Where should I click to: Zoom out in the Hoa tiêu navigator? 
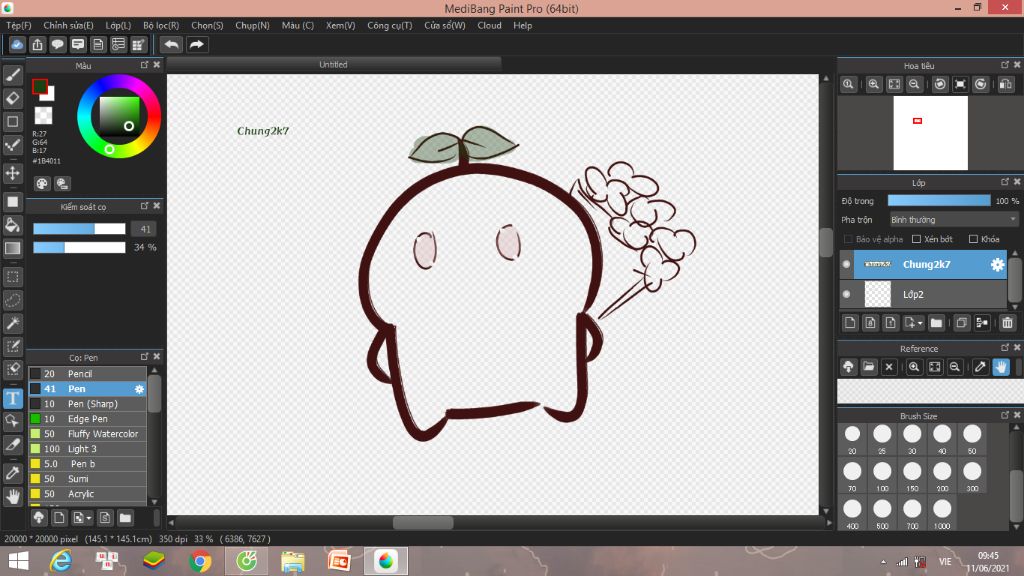(914, 84)
